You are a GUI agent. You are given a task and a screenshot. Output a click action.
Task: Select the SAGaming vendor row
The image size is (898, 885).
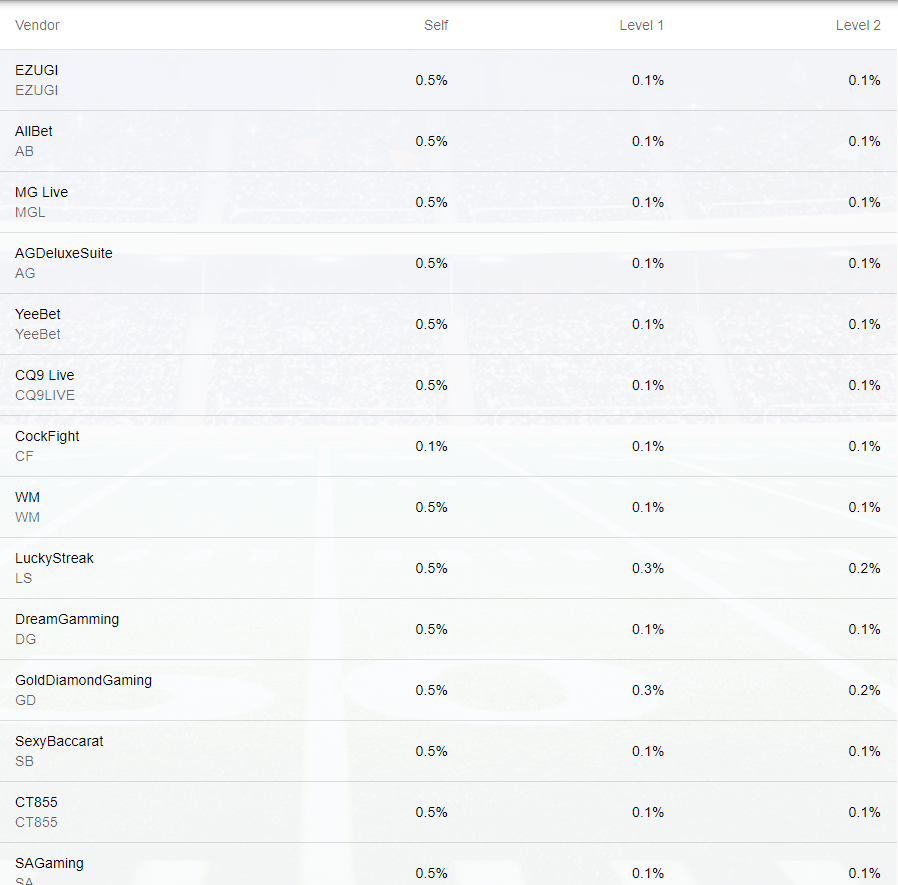coord(49,863)
